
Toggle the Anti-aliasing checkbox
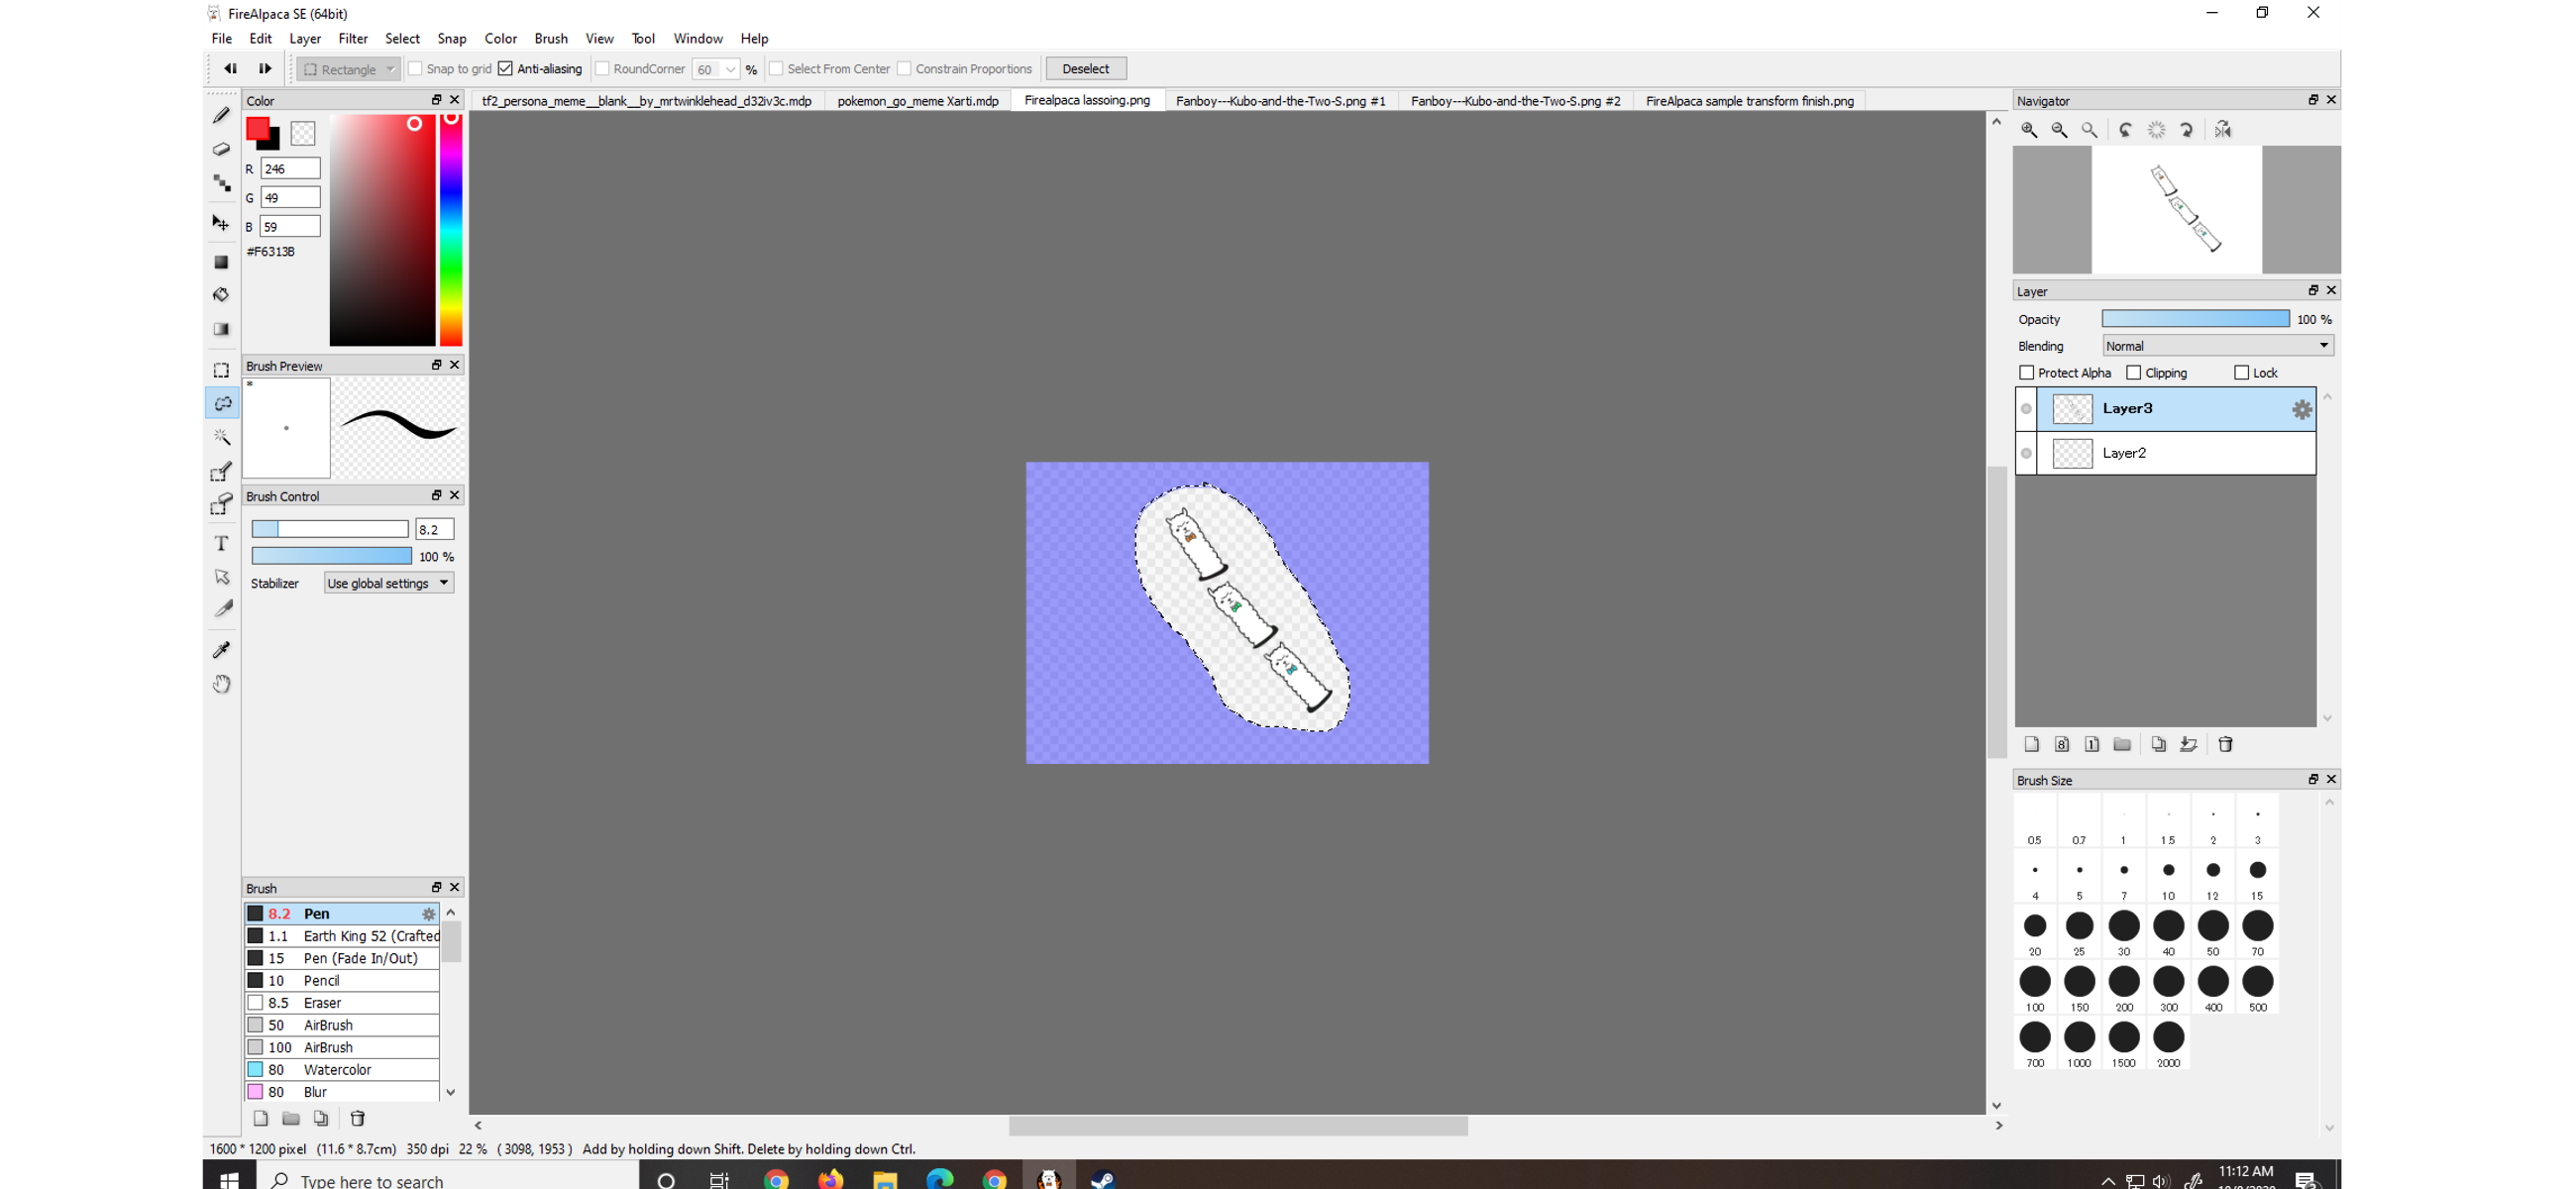click(x=506, y=69)
